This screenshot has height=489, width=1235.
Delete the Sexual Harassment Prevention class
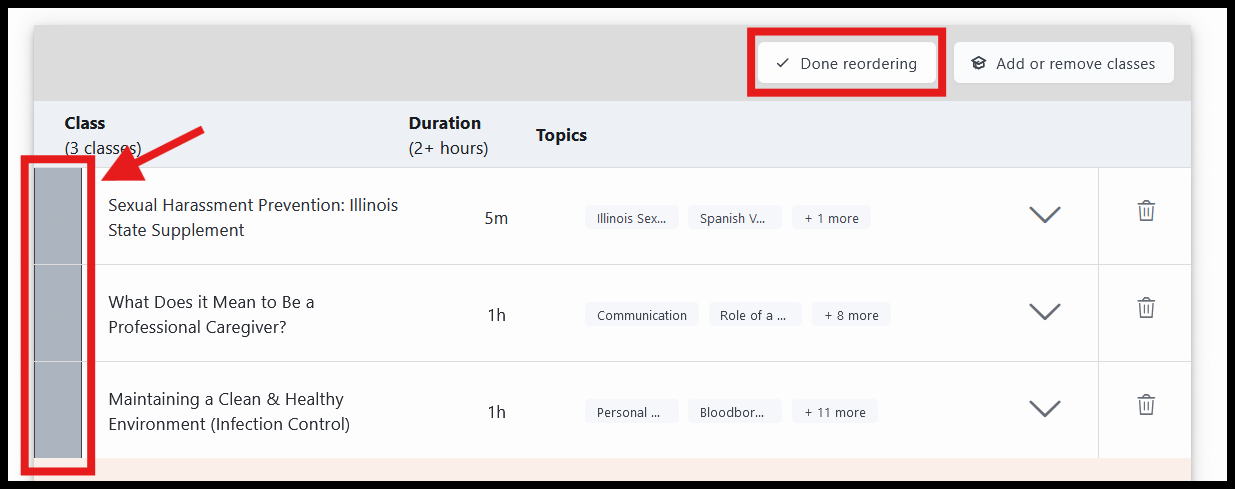[1146, 211]
